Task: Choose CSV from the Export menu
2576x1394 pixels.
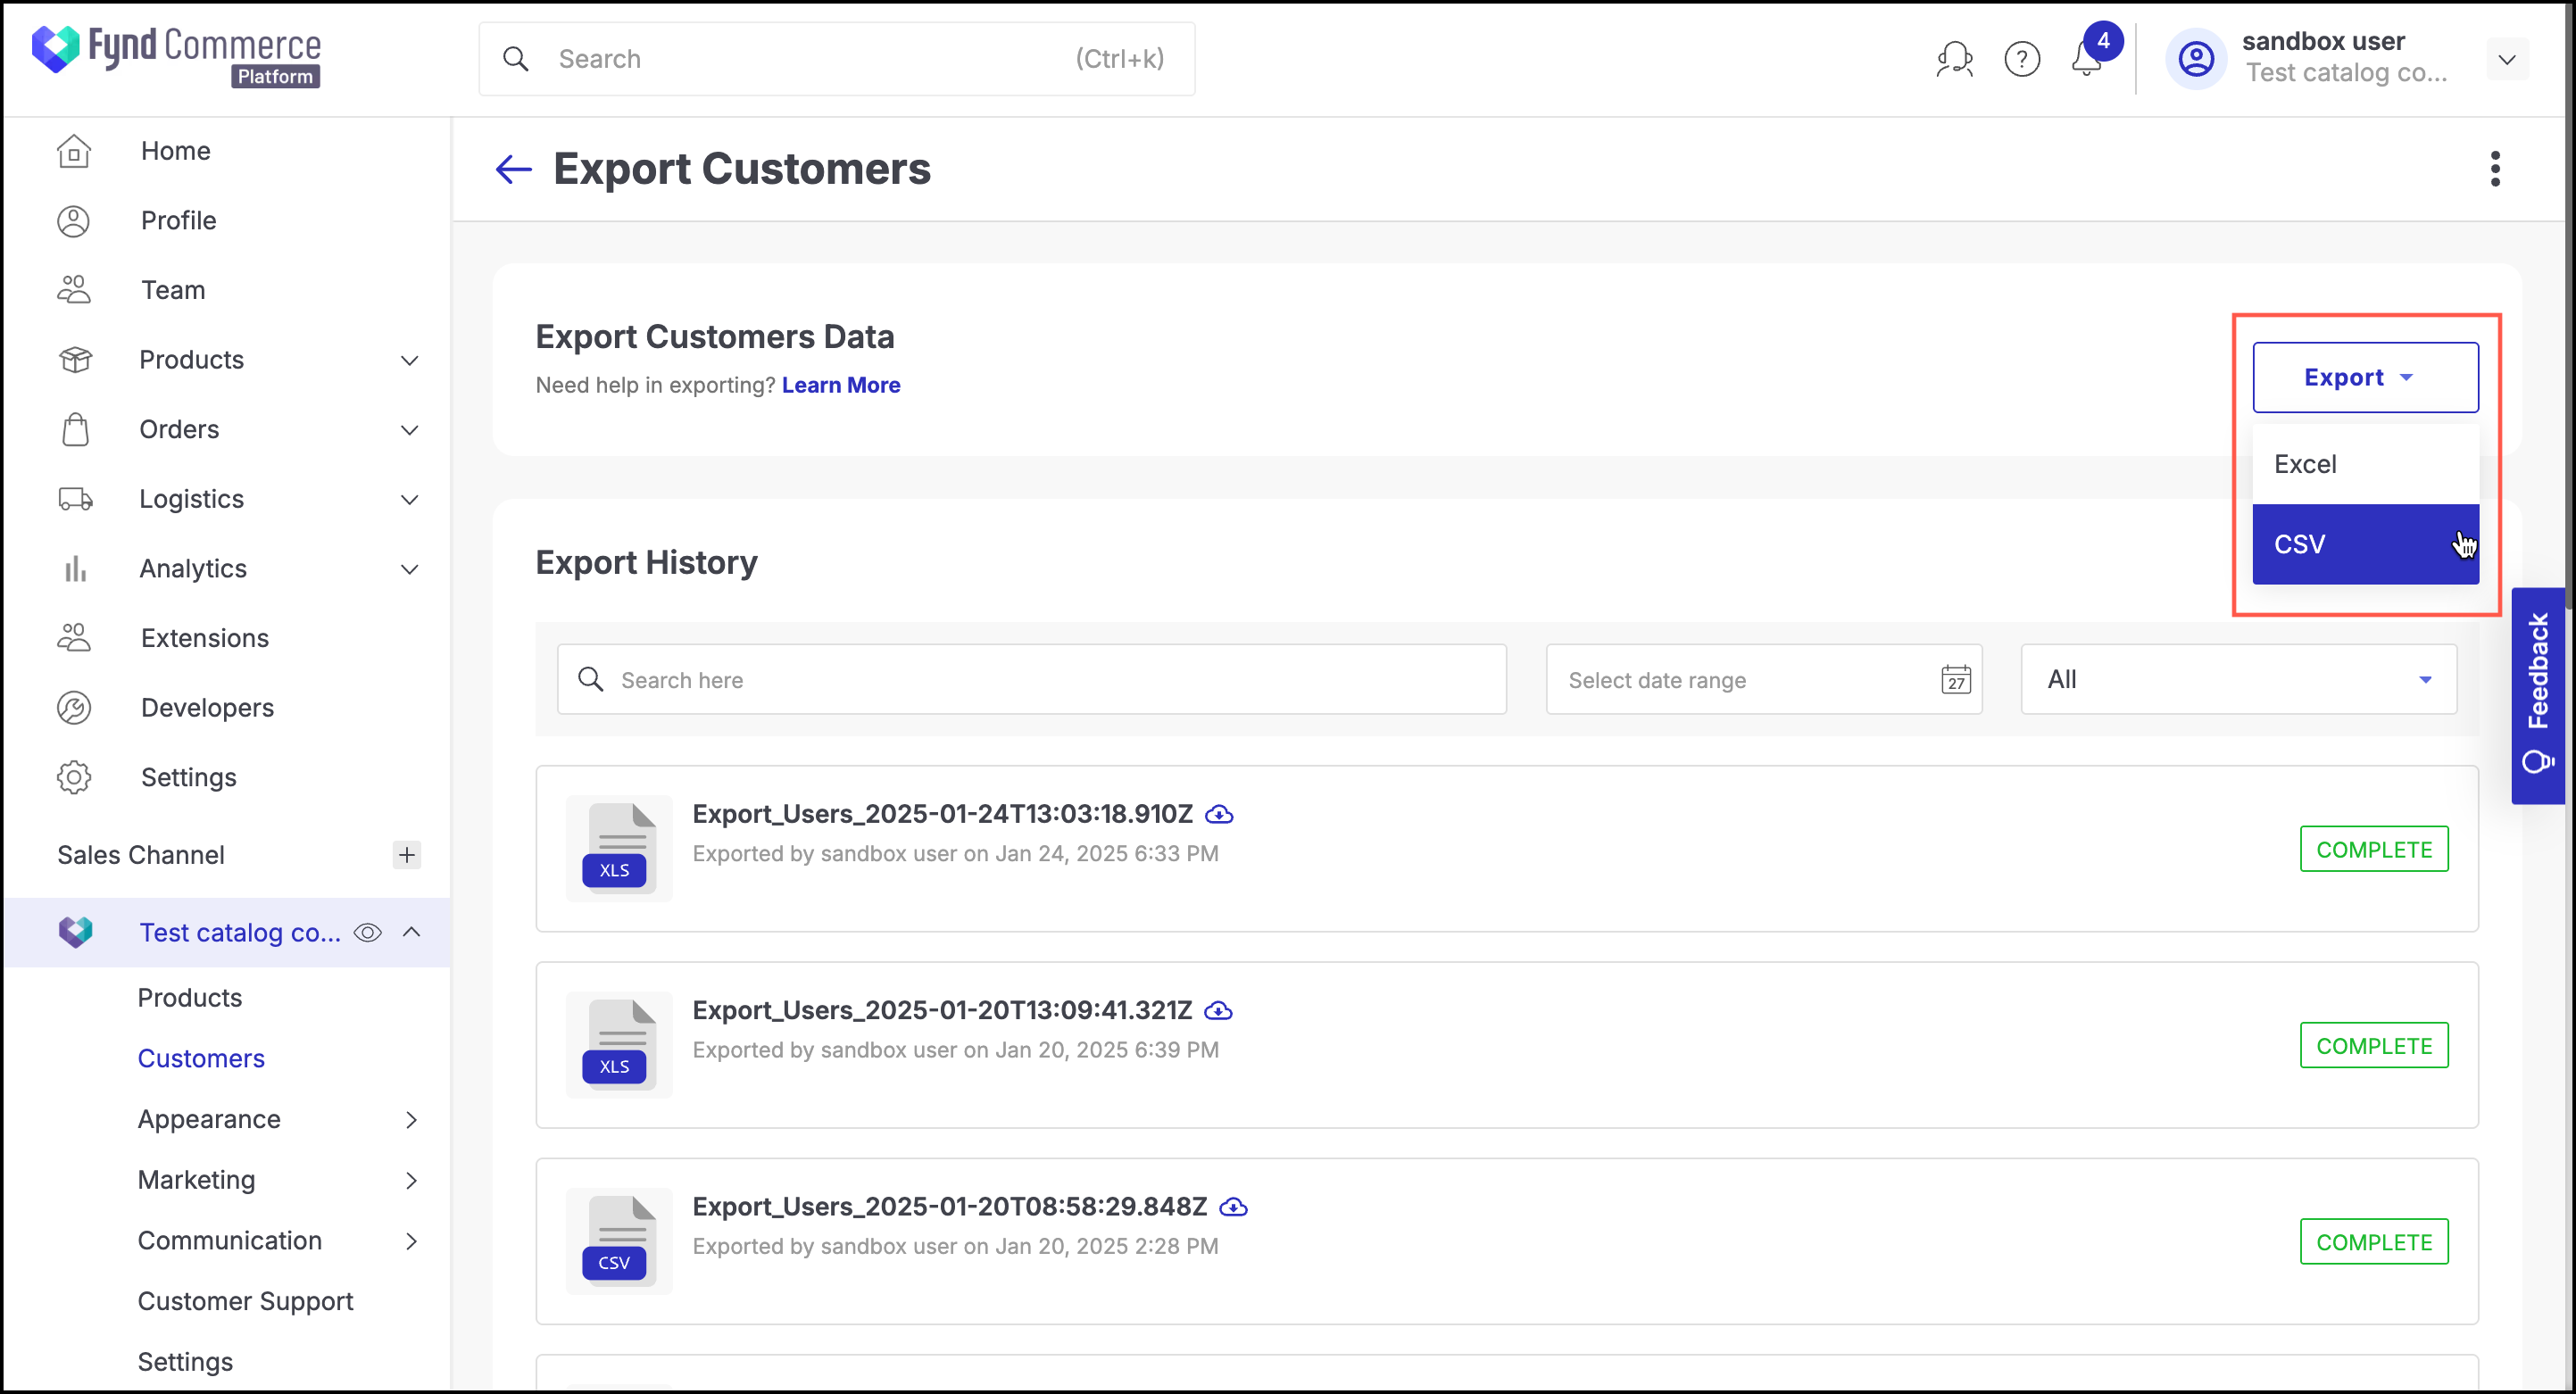Action: click(x=2365, y=545)
